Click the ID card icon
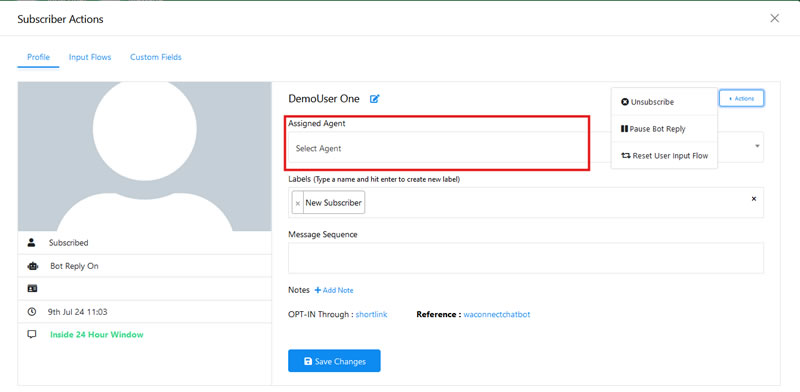This screenshot has width=800, height=392. [32, 289]
